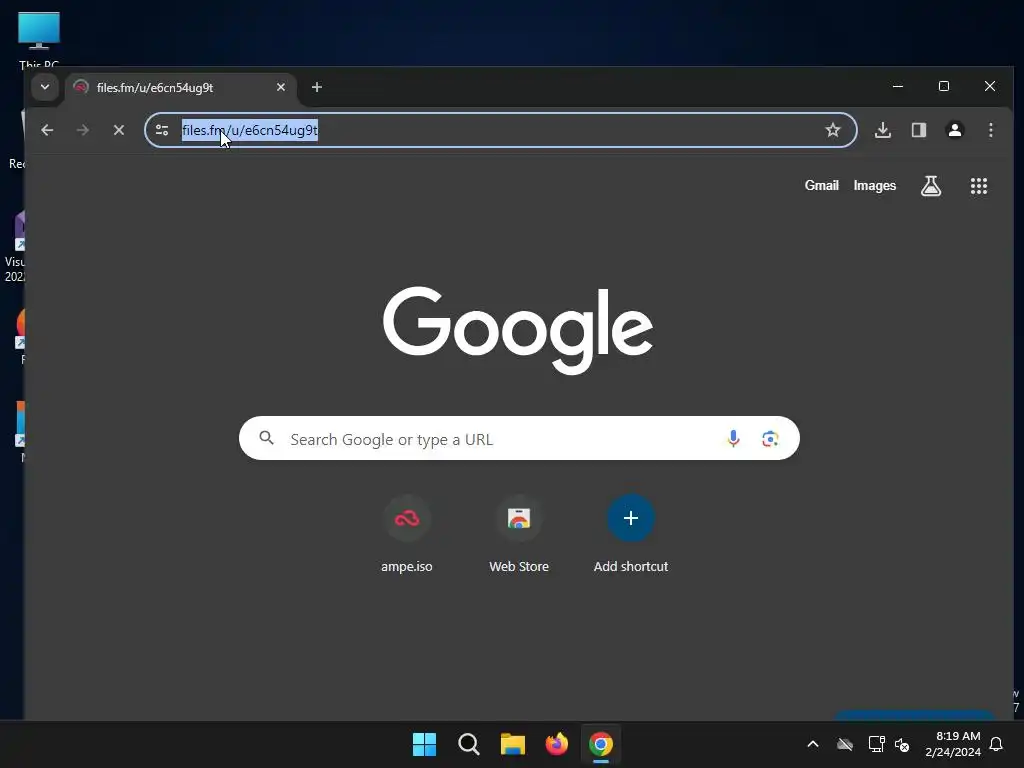Open the Google apps grid icon
The height and width of the screenshot is (768, 1024).
[x=978, y=186]
